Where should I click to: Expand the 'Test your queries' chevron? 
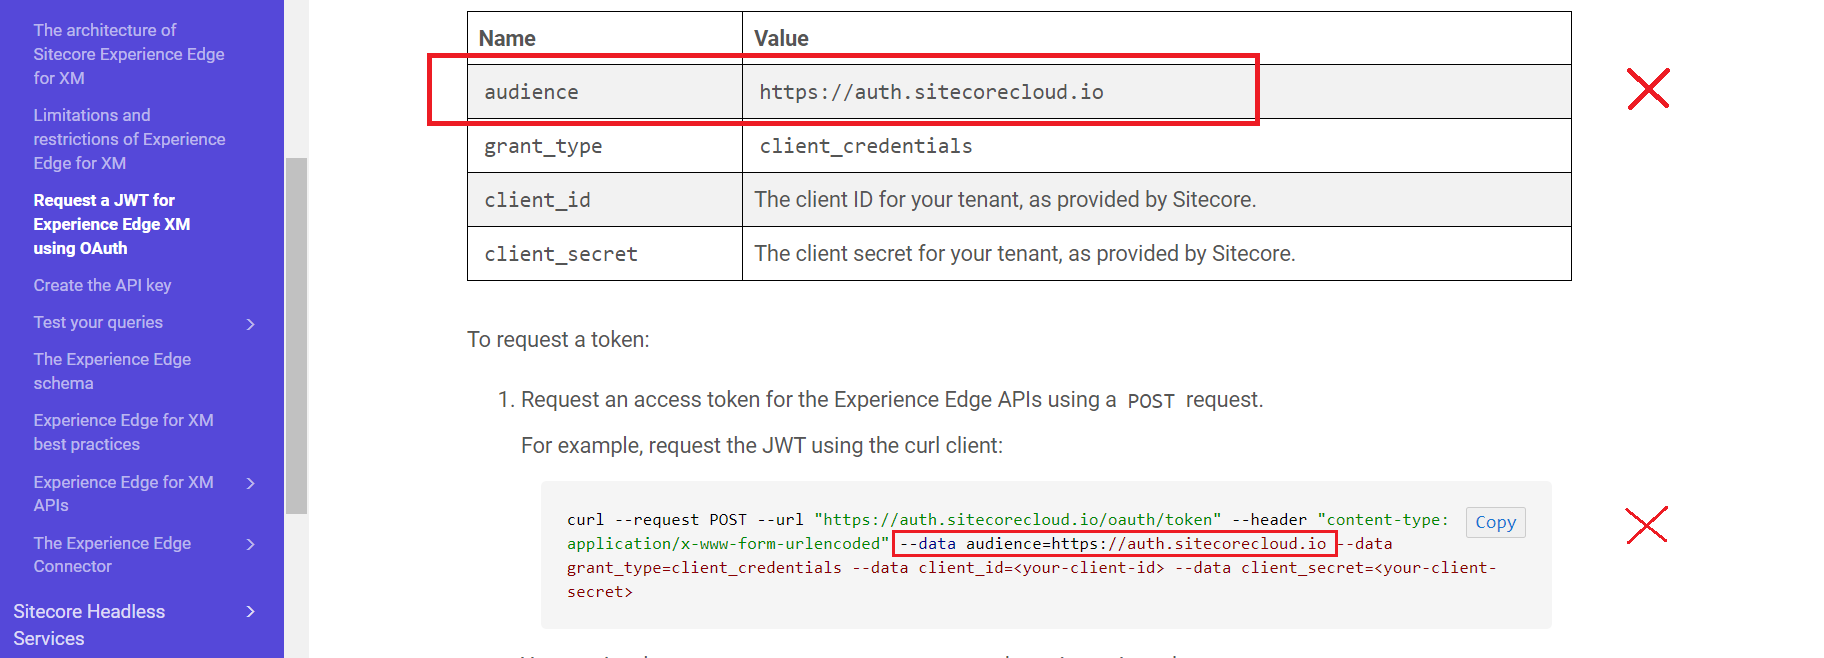click(x=251, y=323)
